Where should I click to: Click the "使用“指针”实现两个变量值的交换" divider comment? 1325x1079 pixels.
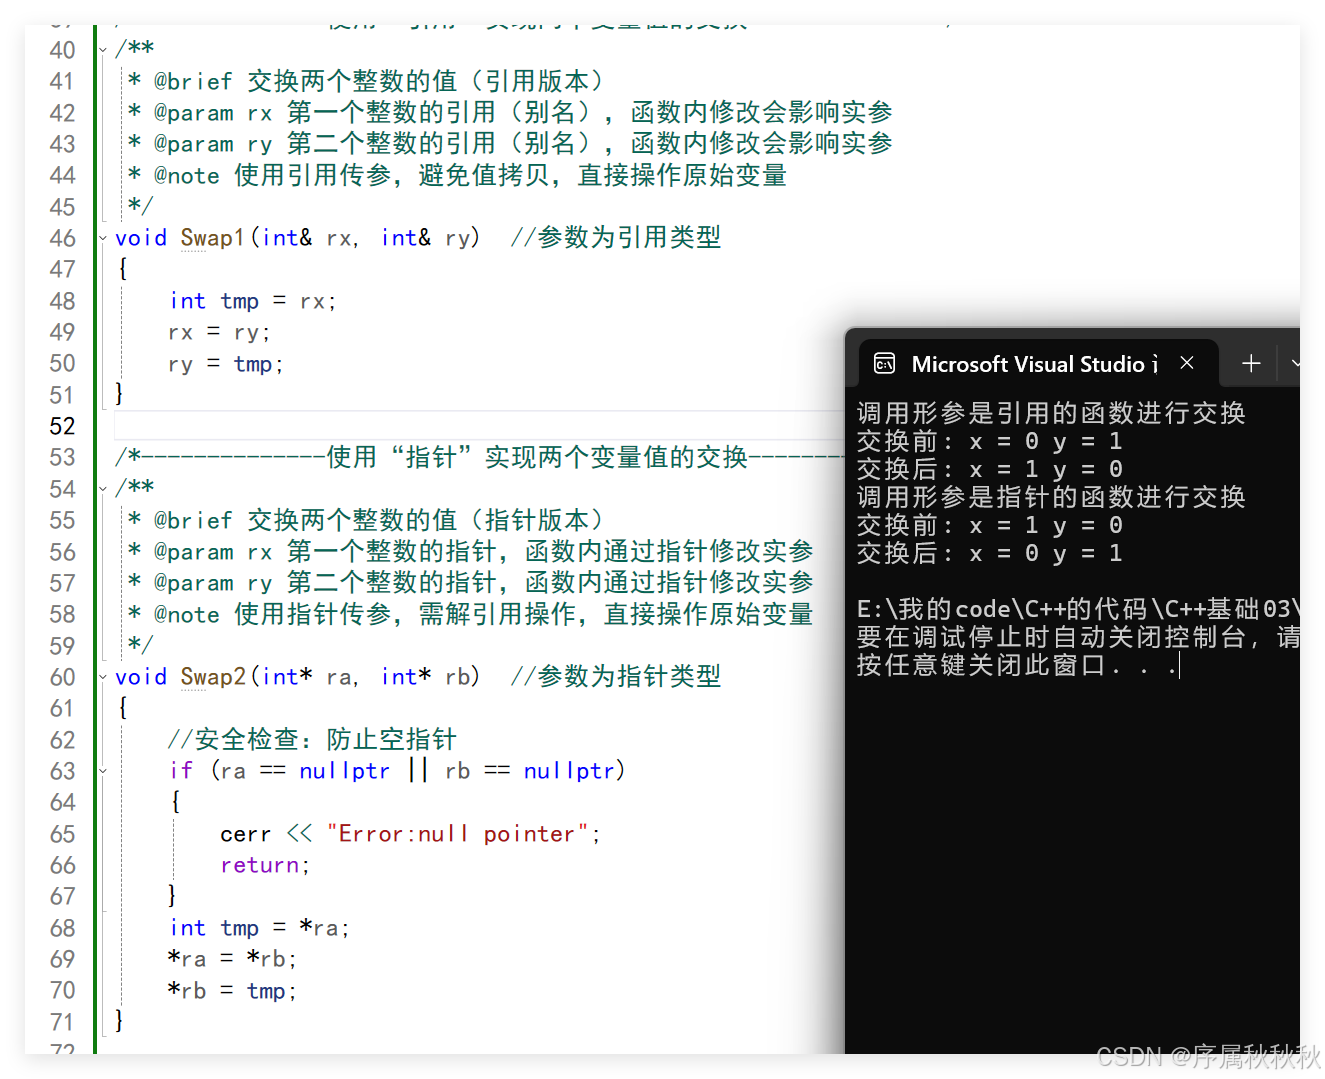click(537, 457)
